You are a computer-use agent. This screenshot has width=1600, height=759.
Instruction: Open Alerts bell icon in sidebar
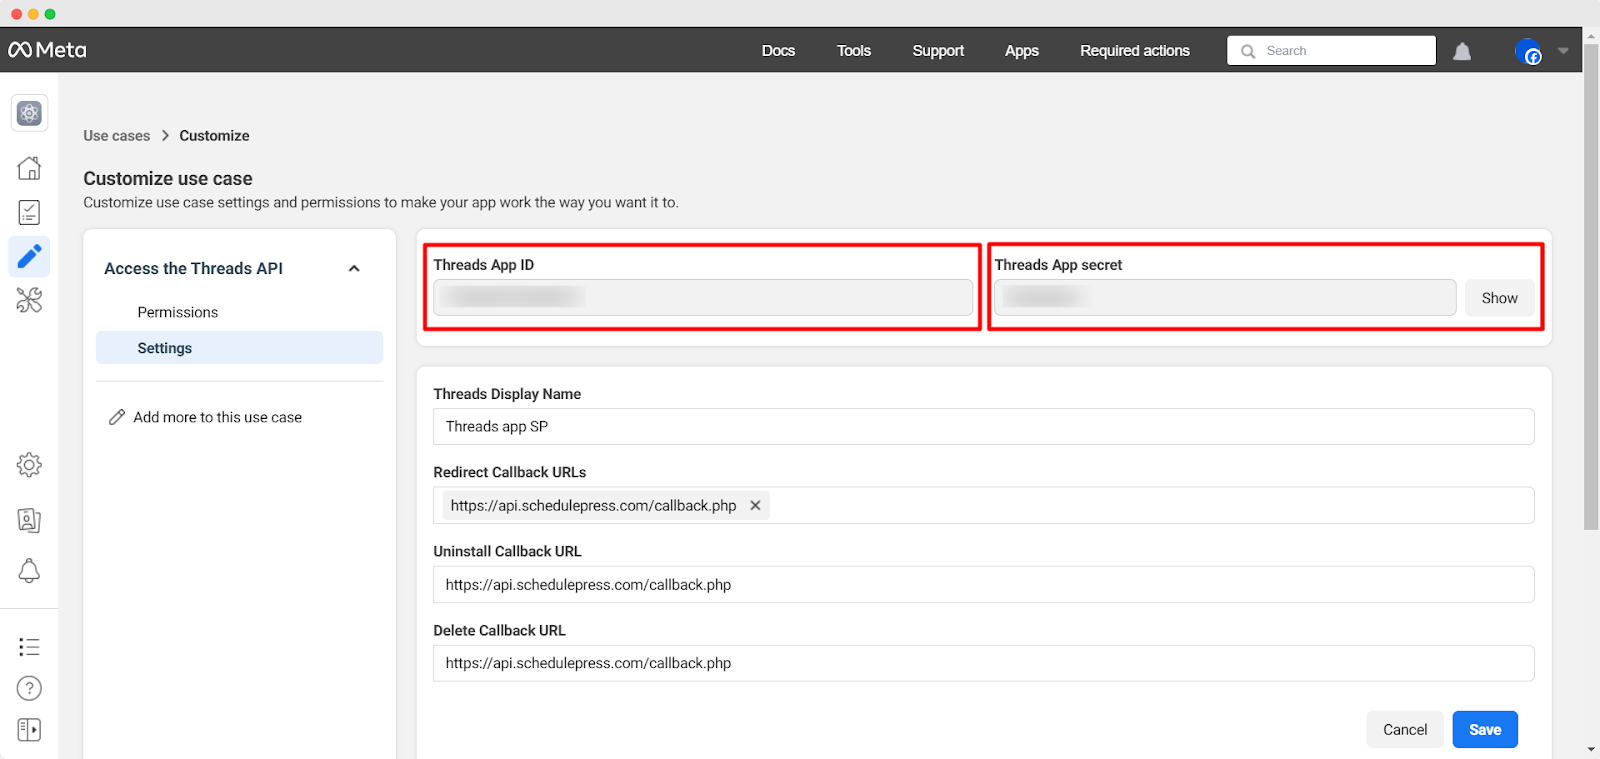click(29, 571)
